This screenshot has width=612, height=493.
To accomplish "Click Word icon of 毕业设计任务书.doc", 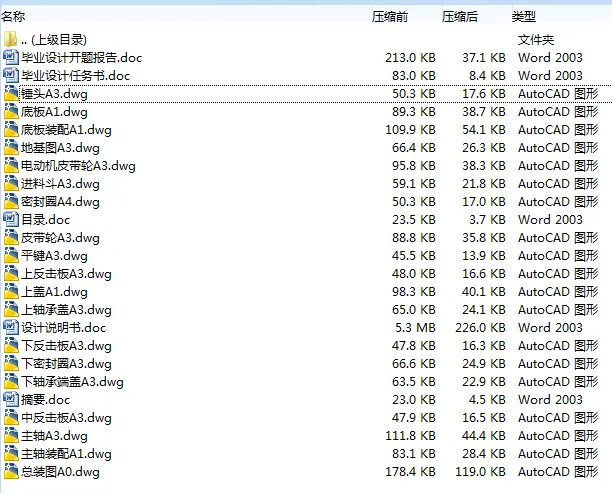I will [x=11, y=75].
